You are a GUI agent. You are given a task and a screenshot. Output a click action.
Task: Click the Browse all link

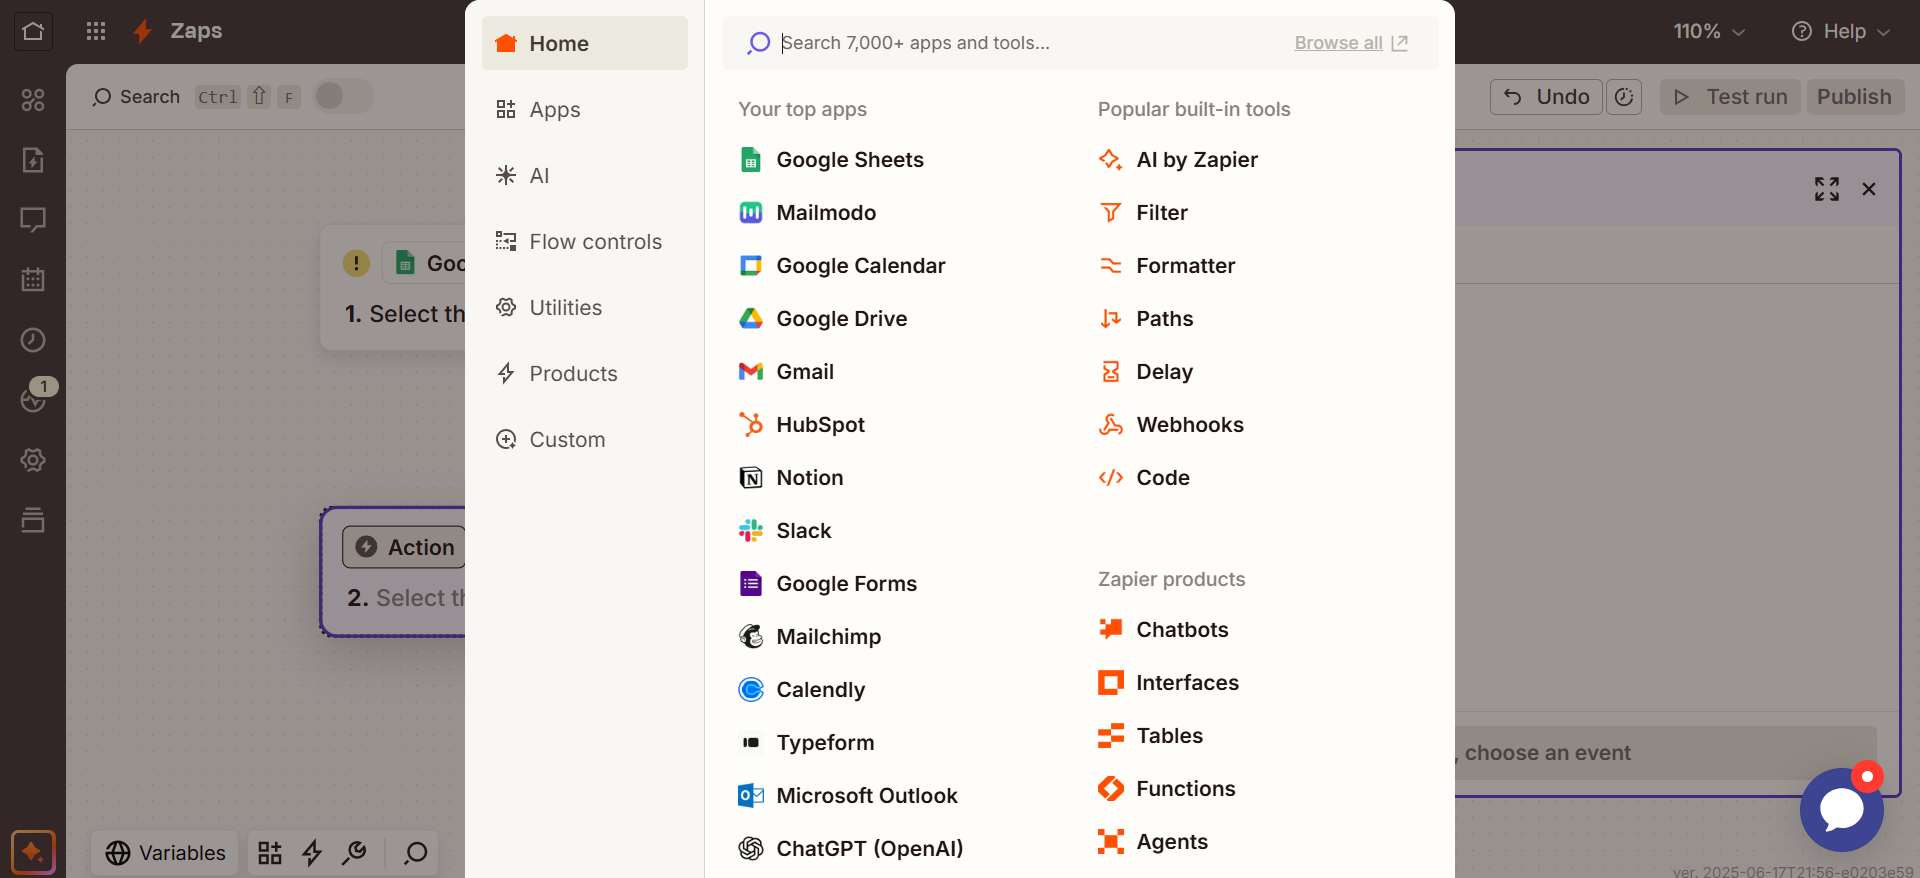point(1351,43)
